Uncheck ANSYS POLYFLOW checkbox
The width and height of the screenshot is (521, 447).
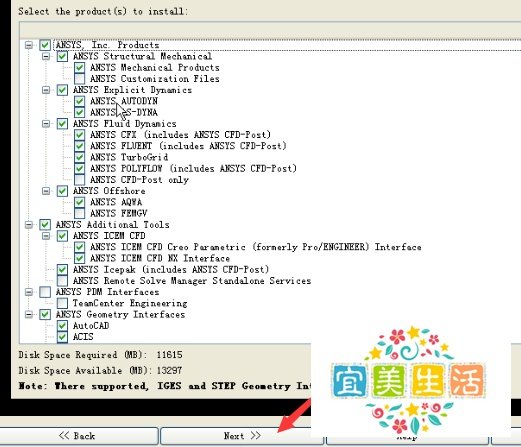pos(79,168)
